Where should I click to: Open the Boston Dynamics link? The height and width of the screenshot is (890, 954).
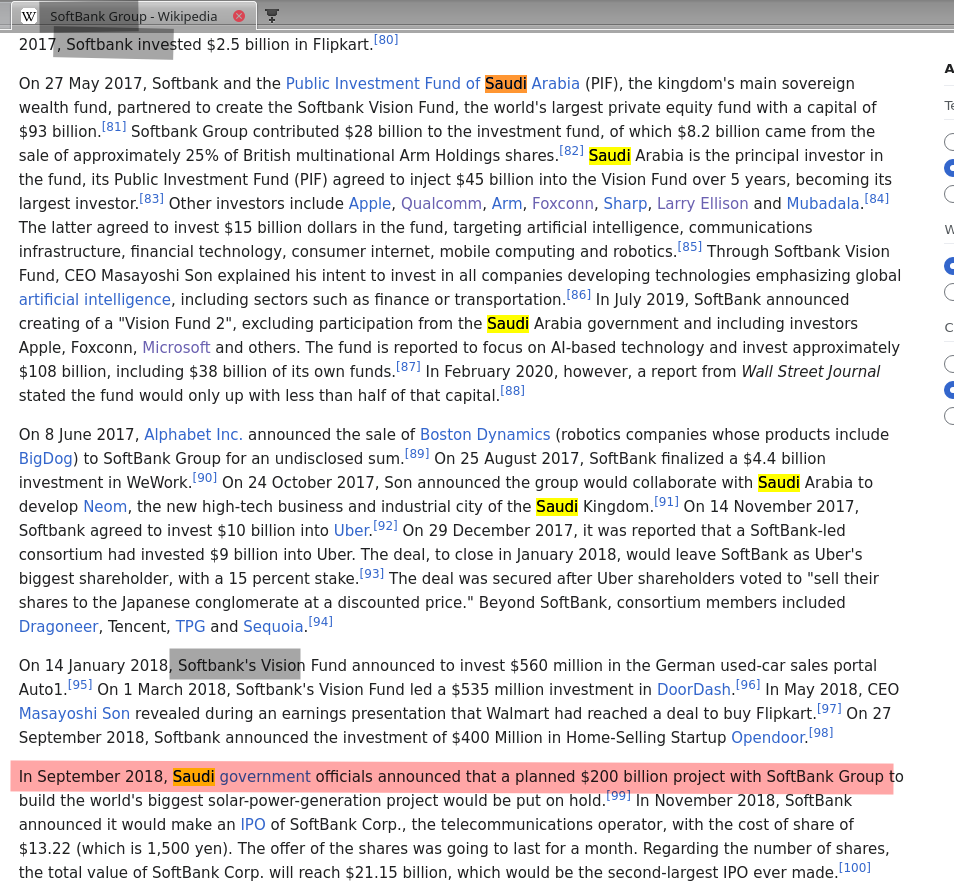coord(485,435)
